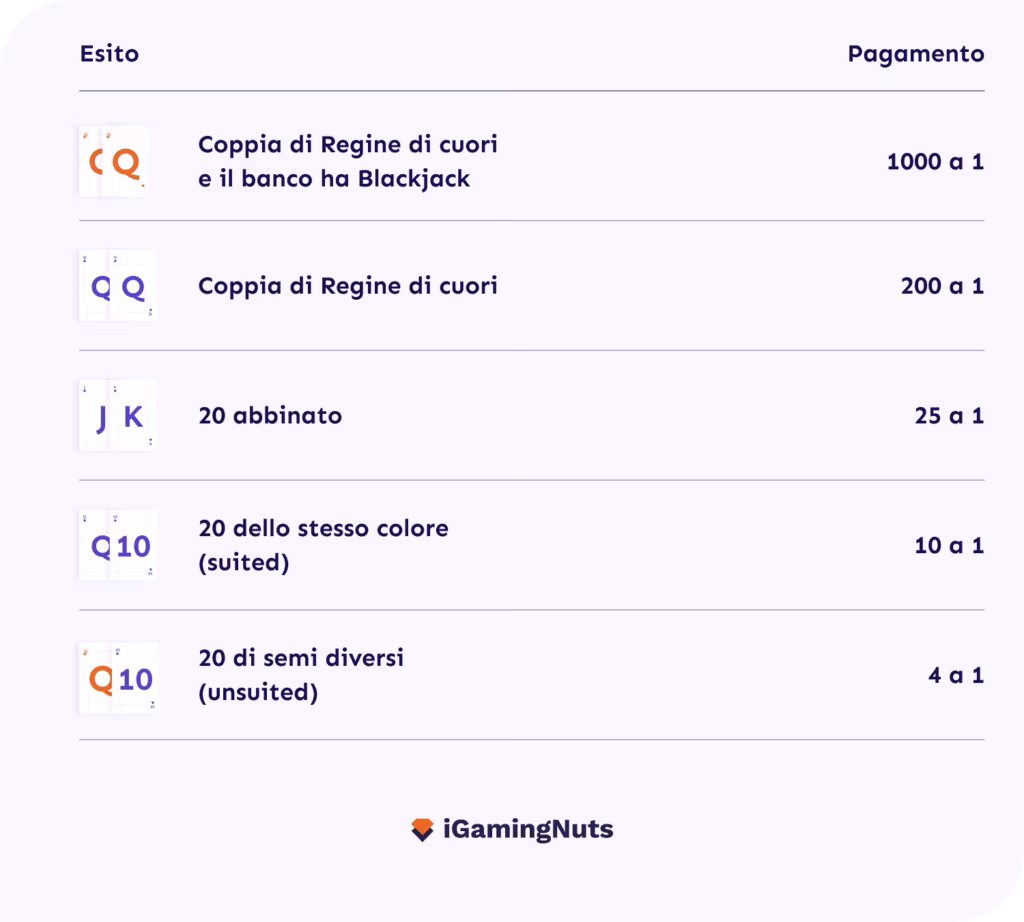Screen dimensions: 1024x922
Task: Select the 10 a 1 payout value
Action: point(948,546)
